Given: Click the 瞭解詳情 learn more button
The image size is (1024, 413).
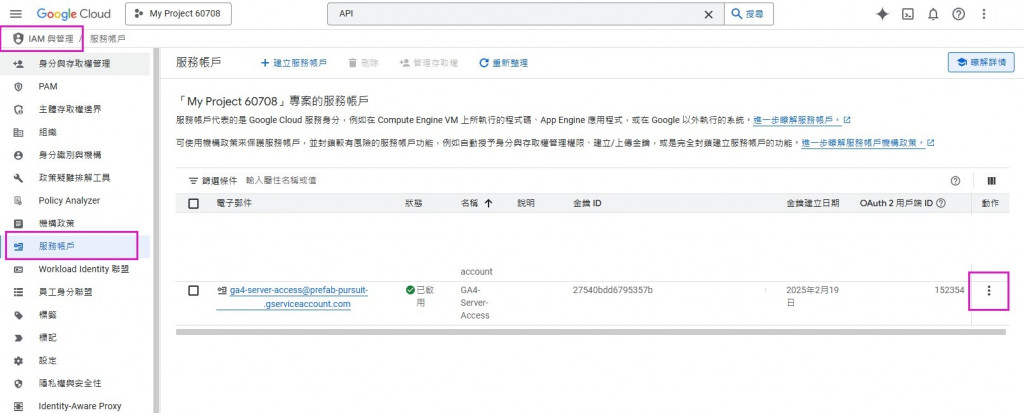Looking at the screenshot, I should 981,63.
